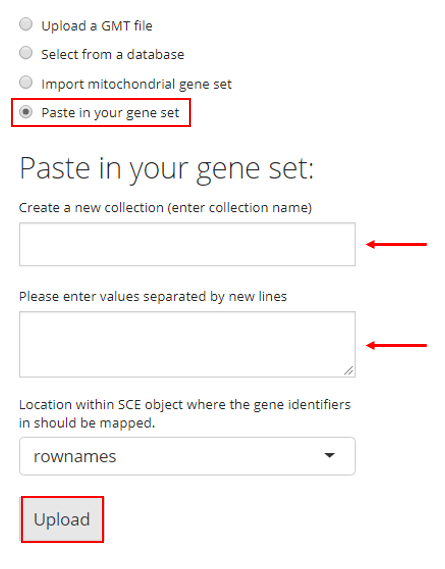This screenshot has height=569, width=445.
Task: Open the rownames dropdown
Action: (x=187, y=456)
